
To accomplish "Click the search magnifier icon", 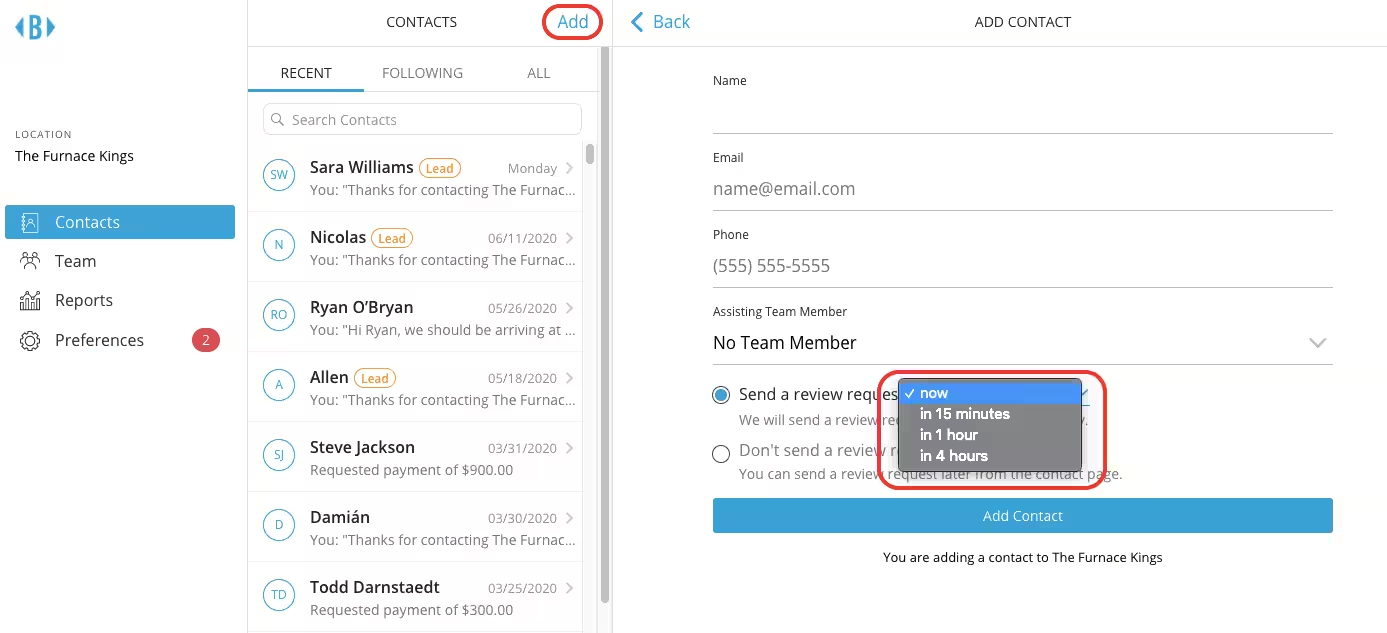I will [277, 120].
